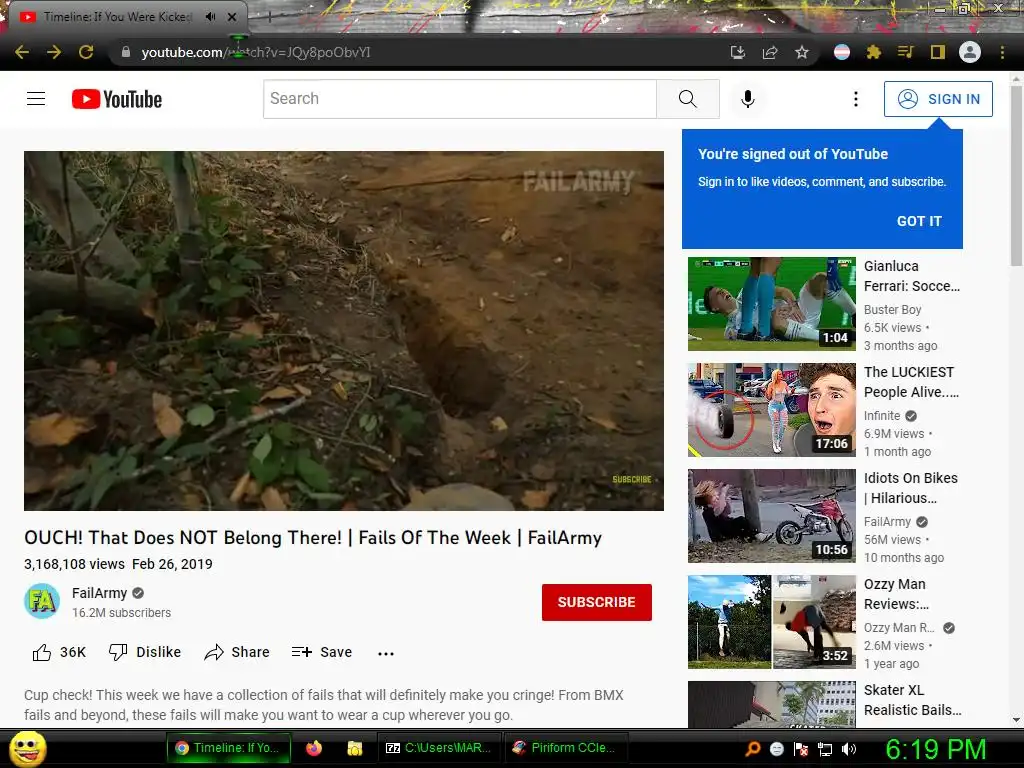Bookmark this page with star icon
This screenshot has height=768, width=1024.
[x=802, y=52]
